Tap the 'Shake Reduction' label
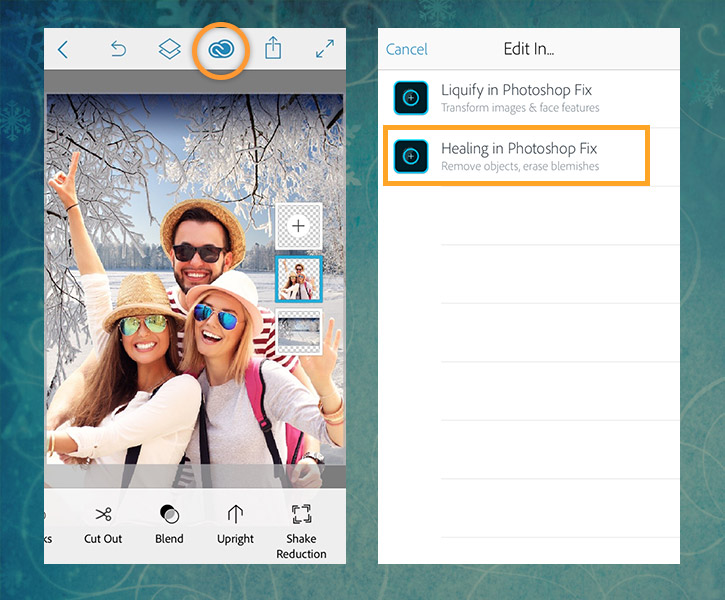 (301, 546)
